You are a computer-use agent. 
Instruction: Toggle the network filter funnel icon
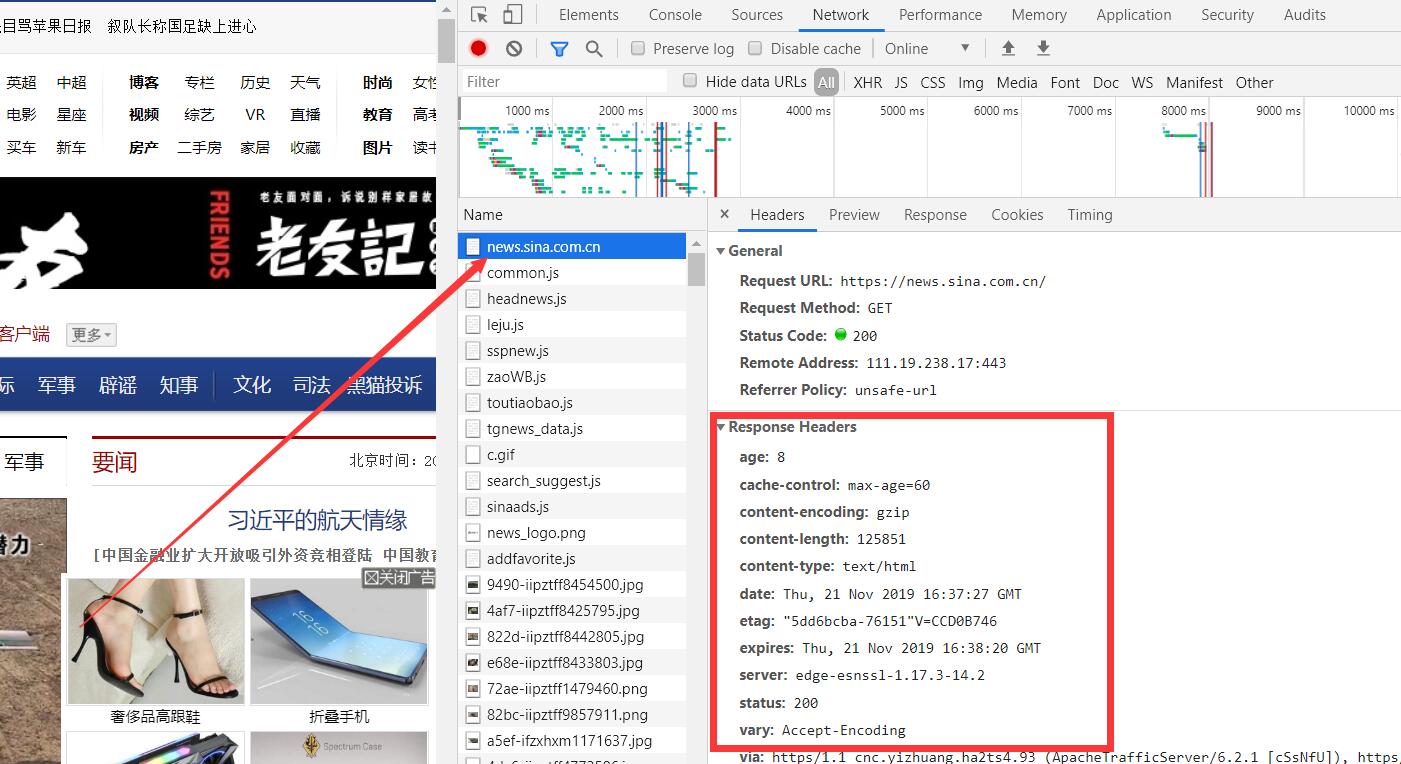tap(559, 48)
